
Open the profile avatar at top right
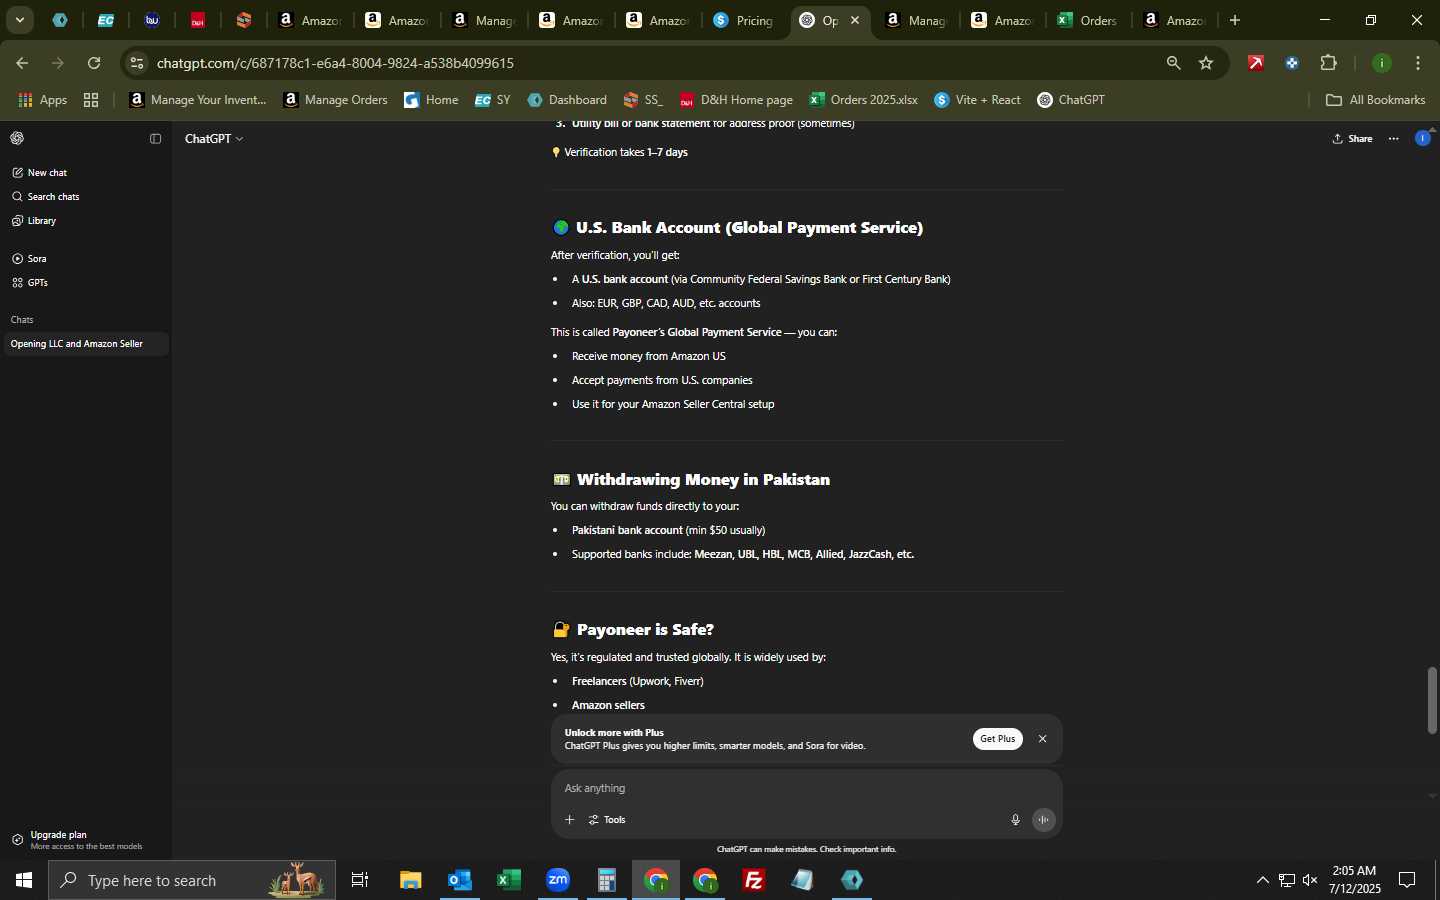pos(1423,138)
